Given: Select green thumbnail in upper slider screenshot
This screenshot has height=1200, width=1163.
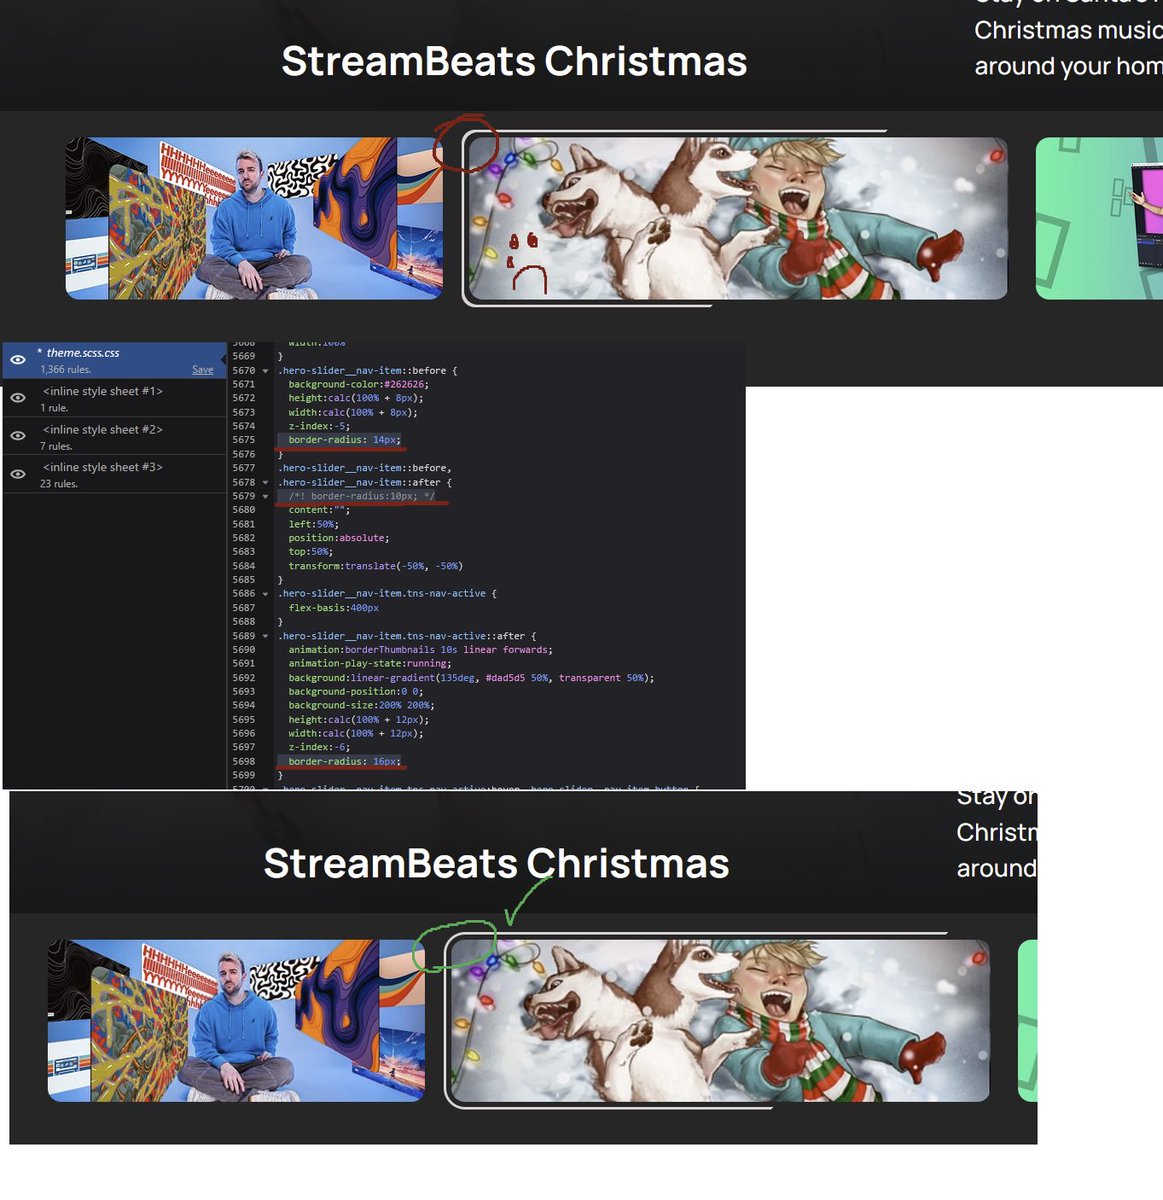Looking at the screenshot, I should (x=1099, y=219).
